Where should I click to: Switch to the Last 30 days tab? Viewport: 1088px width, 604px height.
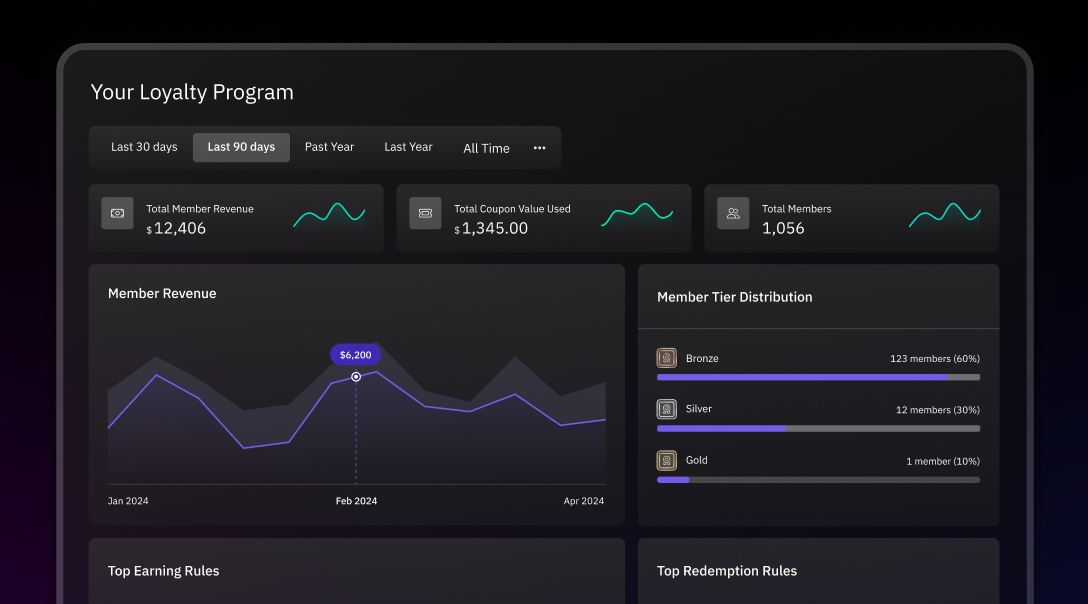pos(144,147)
